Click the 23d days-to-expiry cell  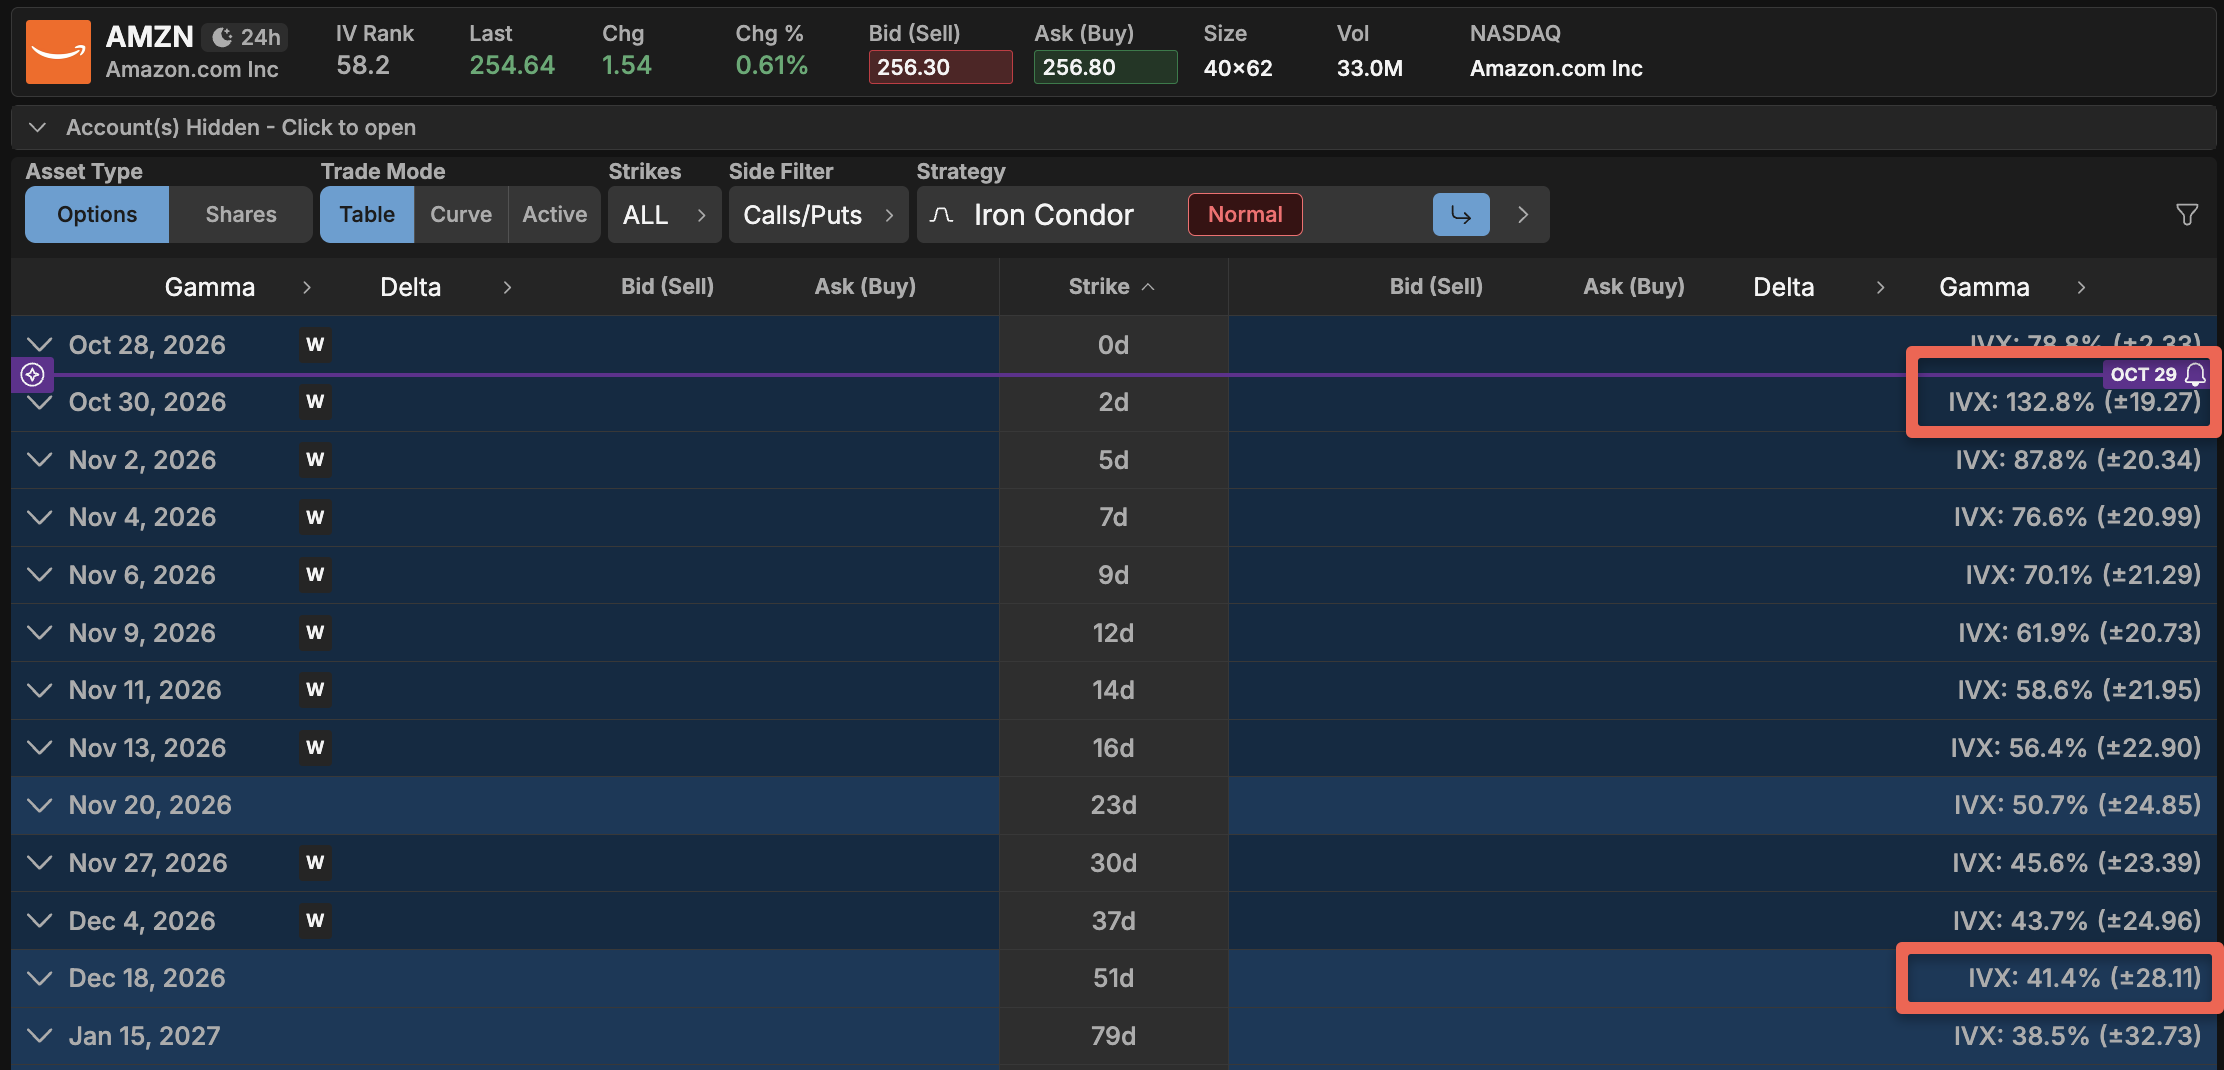[1113, 805]
